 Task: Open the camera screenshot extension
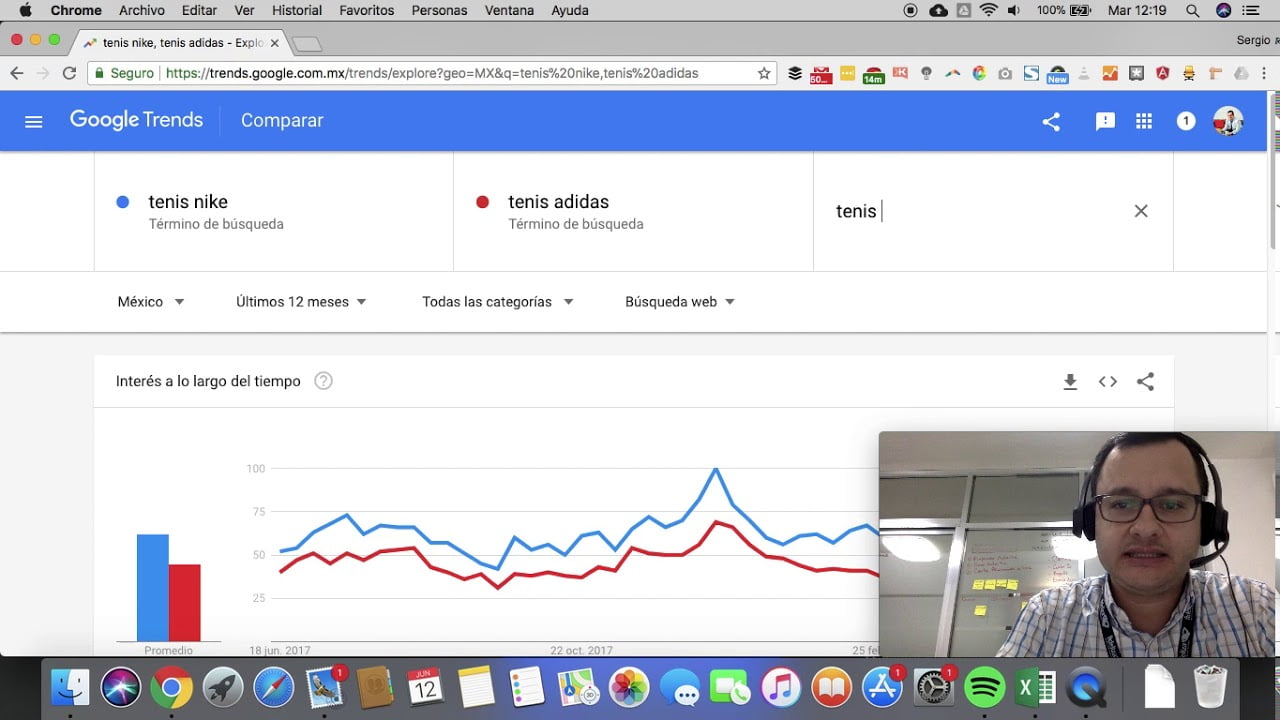coord(1005,73)
